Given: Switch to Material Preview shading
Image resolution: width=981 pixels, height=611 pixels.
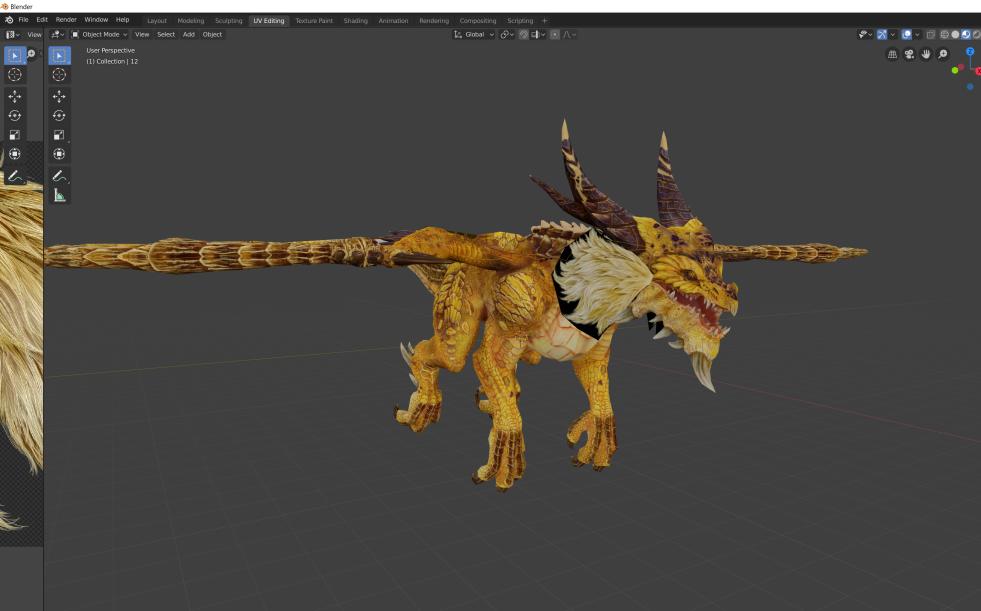Looking at the screenshot, I should click(x=966, y=35).
